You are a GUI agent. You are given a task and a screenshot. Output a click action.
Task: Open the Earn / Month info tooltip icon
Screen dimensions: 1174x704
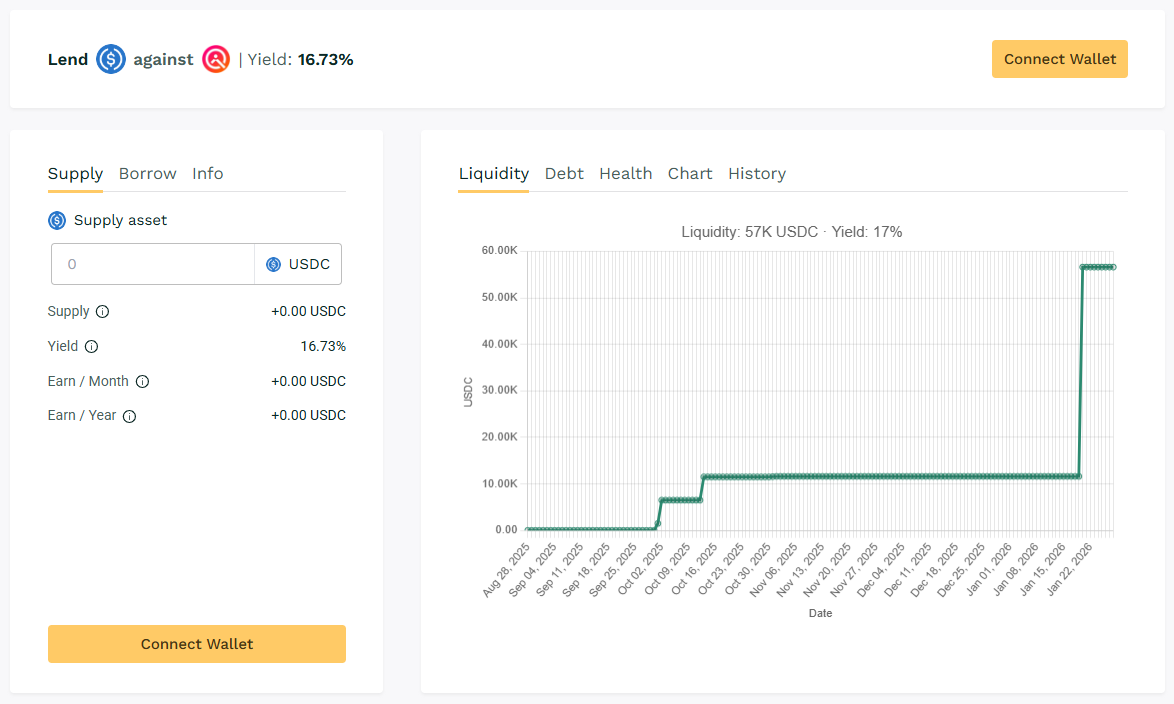pyautogui.click(x=142, y=382)
